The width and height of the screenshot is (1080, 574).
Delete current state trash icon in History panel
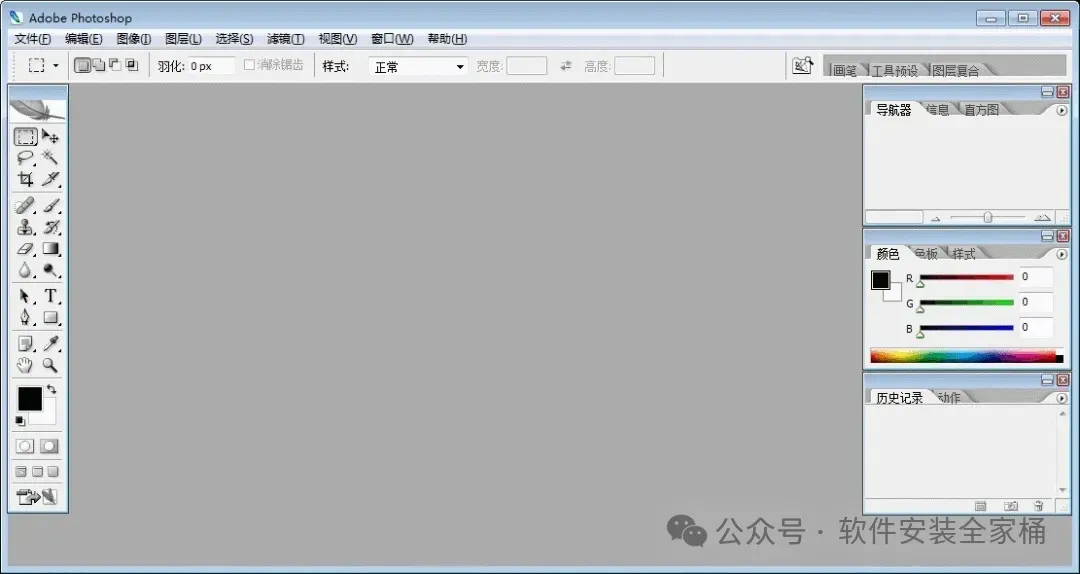(x=1039, y=506)
